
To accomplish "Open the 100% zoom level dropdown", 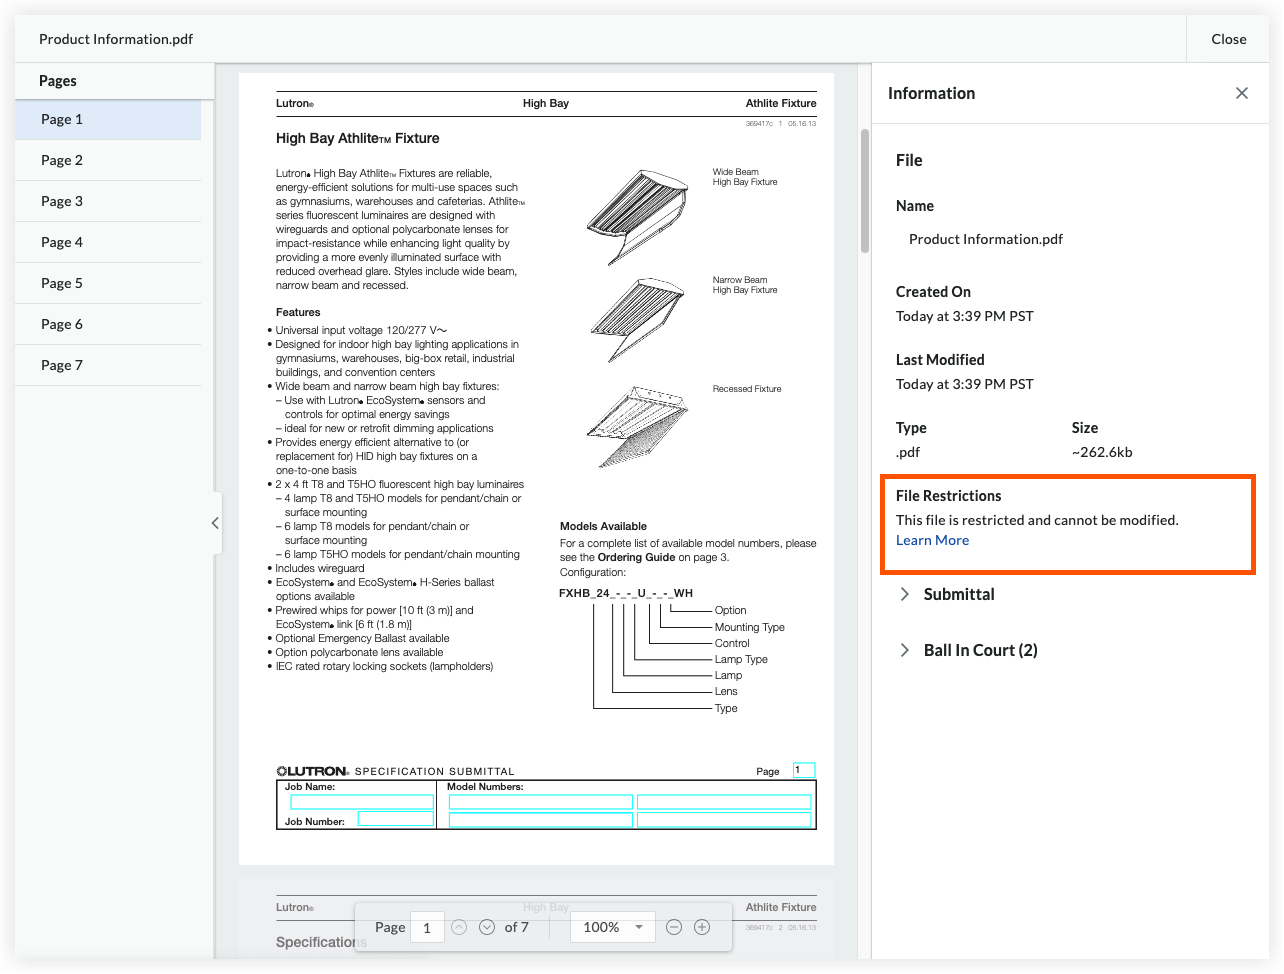I will (613, 927).
